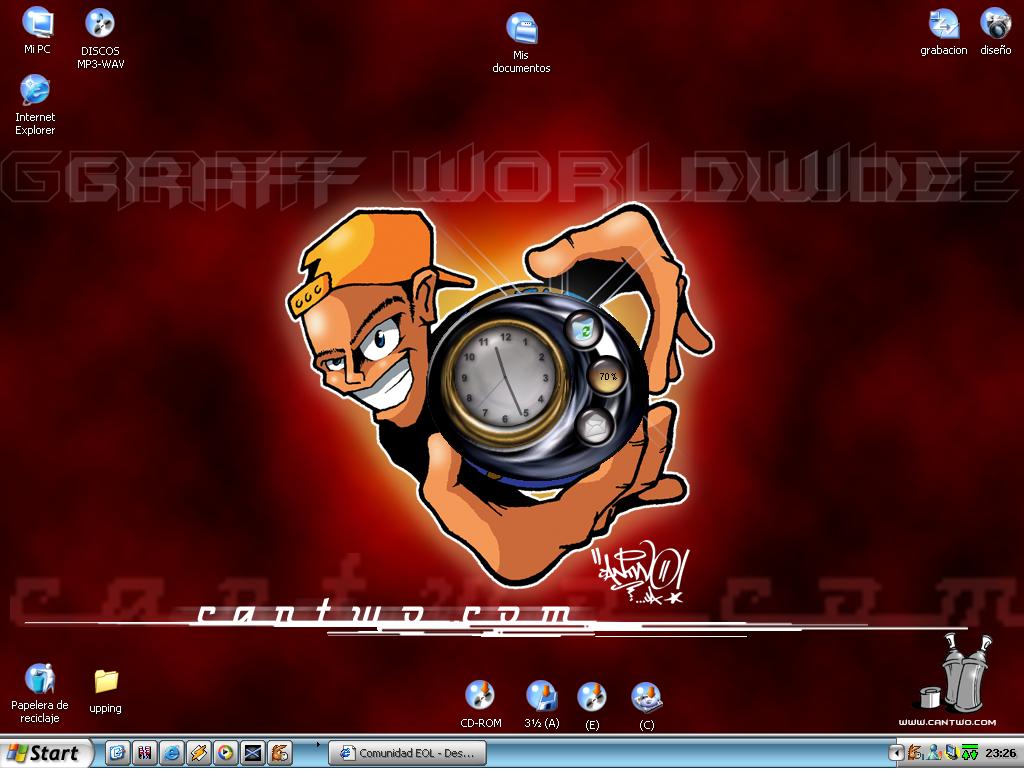
Task: Click the MSN Messenger tray icon
Action: point(935,753)
